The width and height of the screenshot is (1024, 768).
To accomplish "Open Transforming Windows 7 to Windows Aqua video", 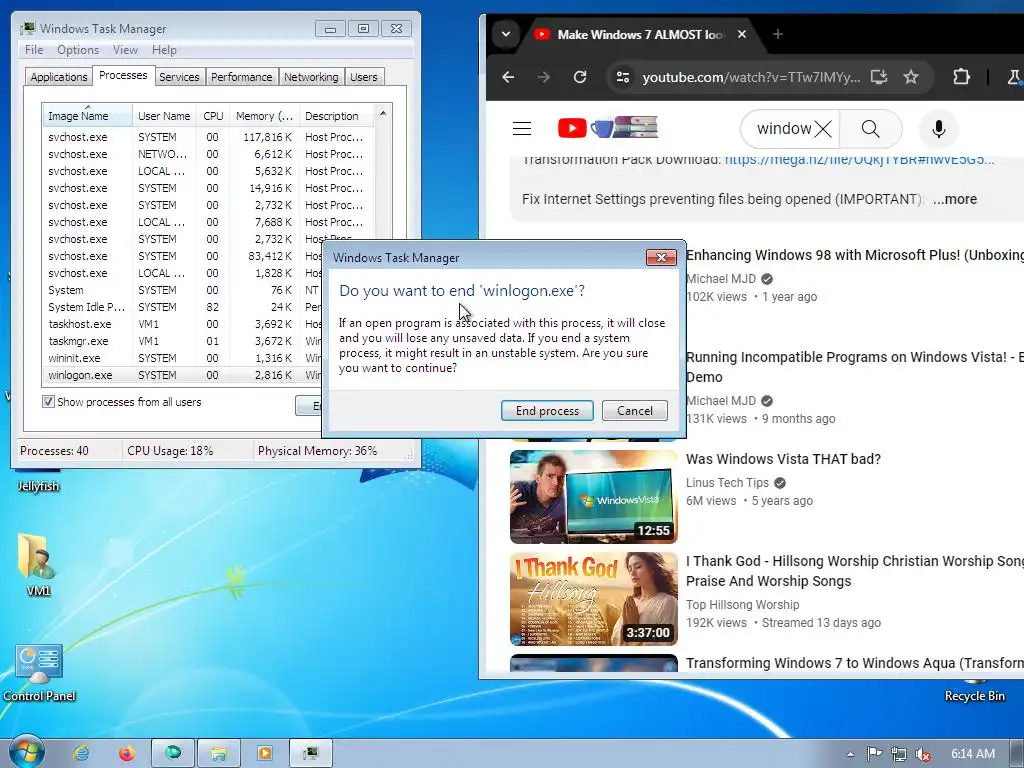I will coord(854,663).
